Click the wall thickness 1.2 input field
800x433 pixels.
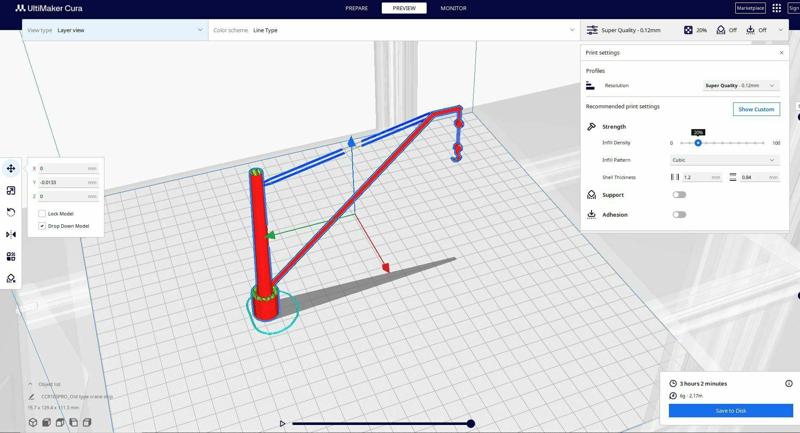click(702, 177)
